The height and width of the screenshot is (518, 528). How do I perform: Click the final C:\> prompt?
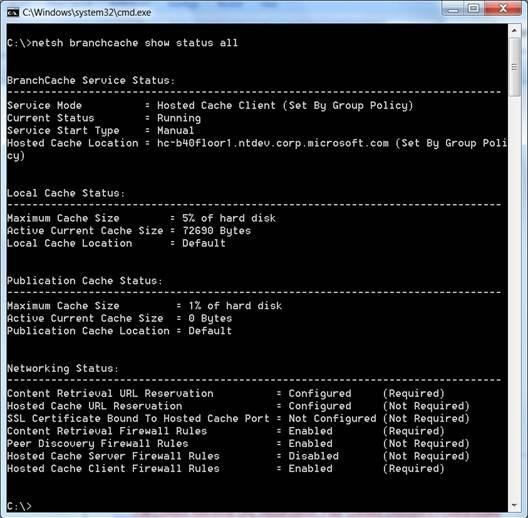(19, 506)
